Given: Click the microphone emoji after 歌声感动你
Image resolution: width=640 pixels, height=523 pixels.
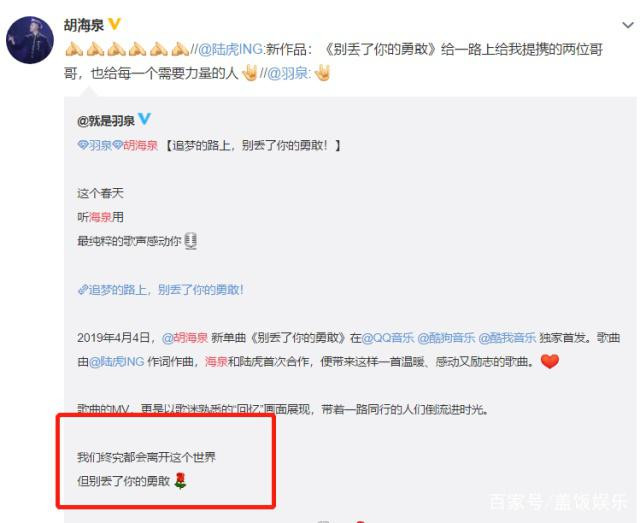Looking at the screenshot, I should pyautogui.click(x=190, y=240).
